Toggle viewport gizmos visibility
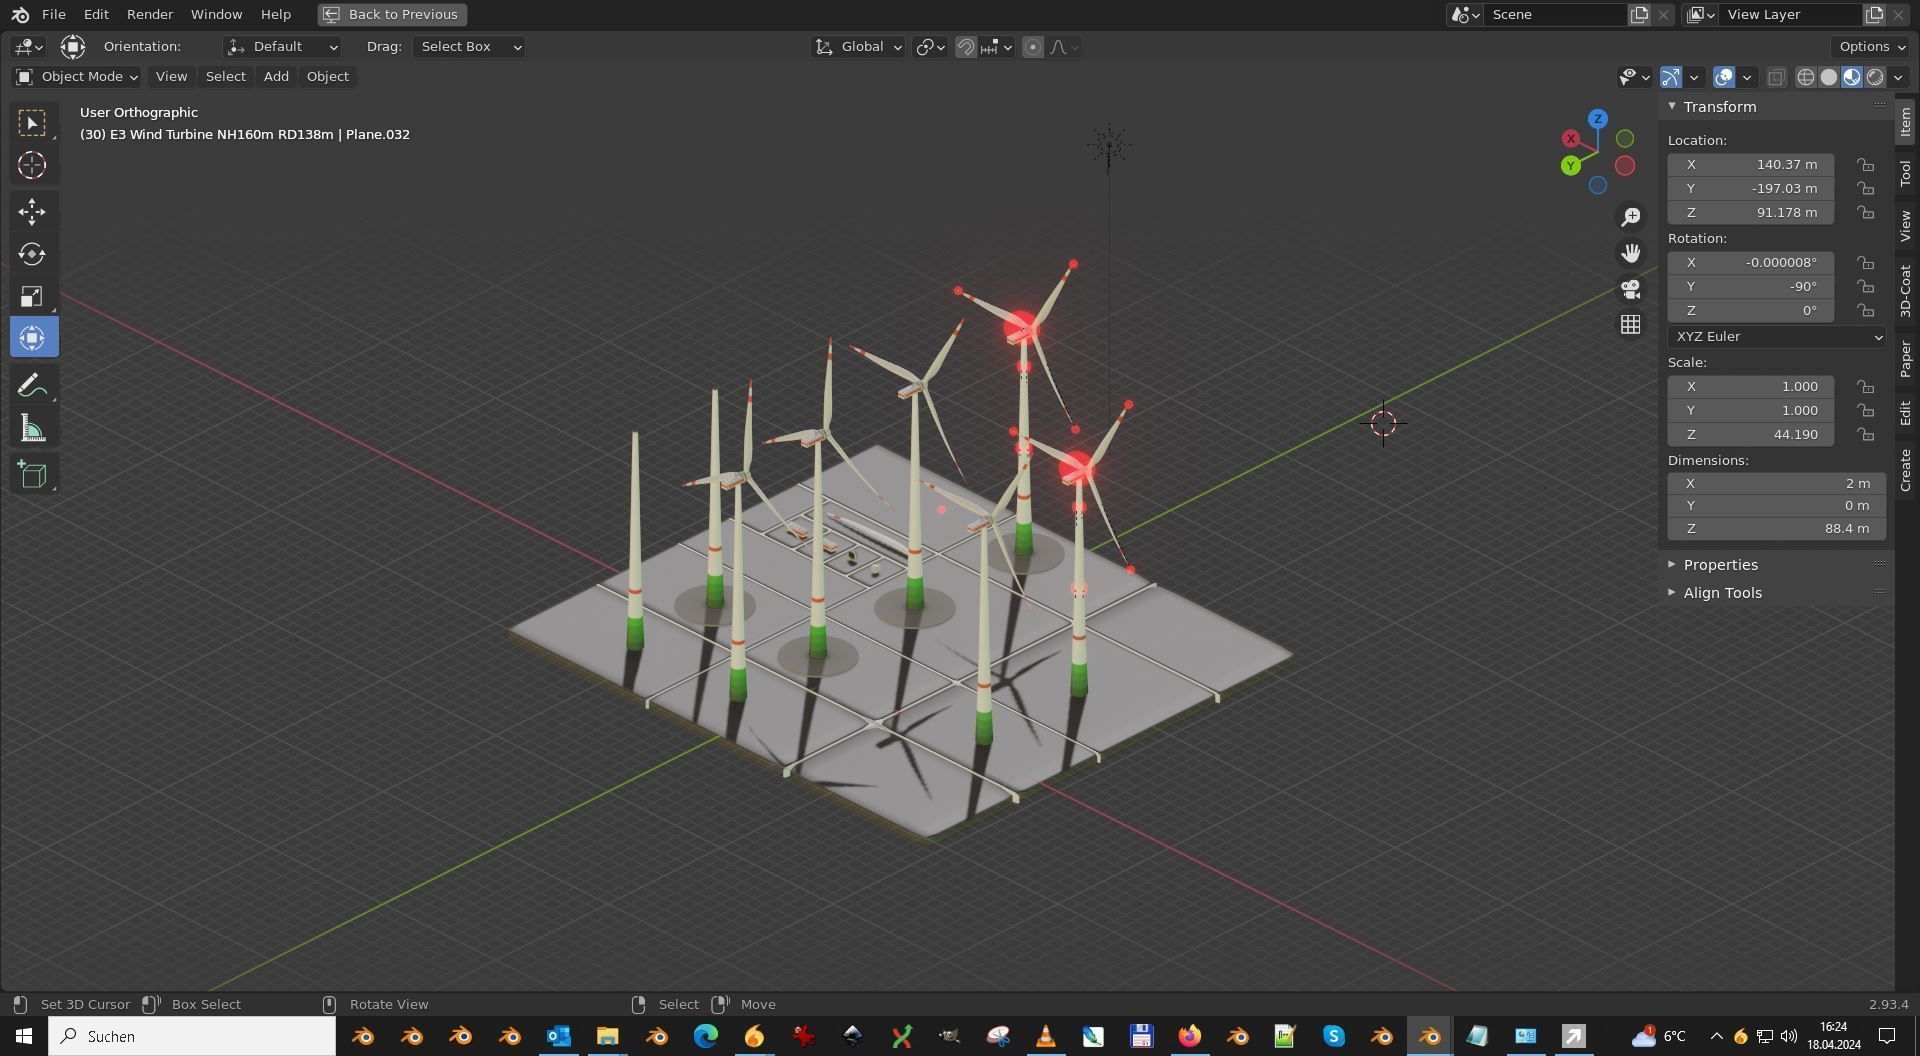This screenshot has height=1056, width=1920. 1671,77
